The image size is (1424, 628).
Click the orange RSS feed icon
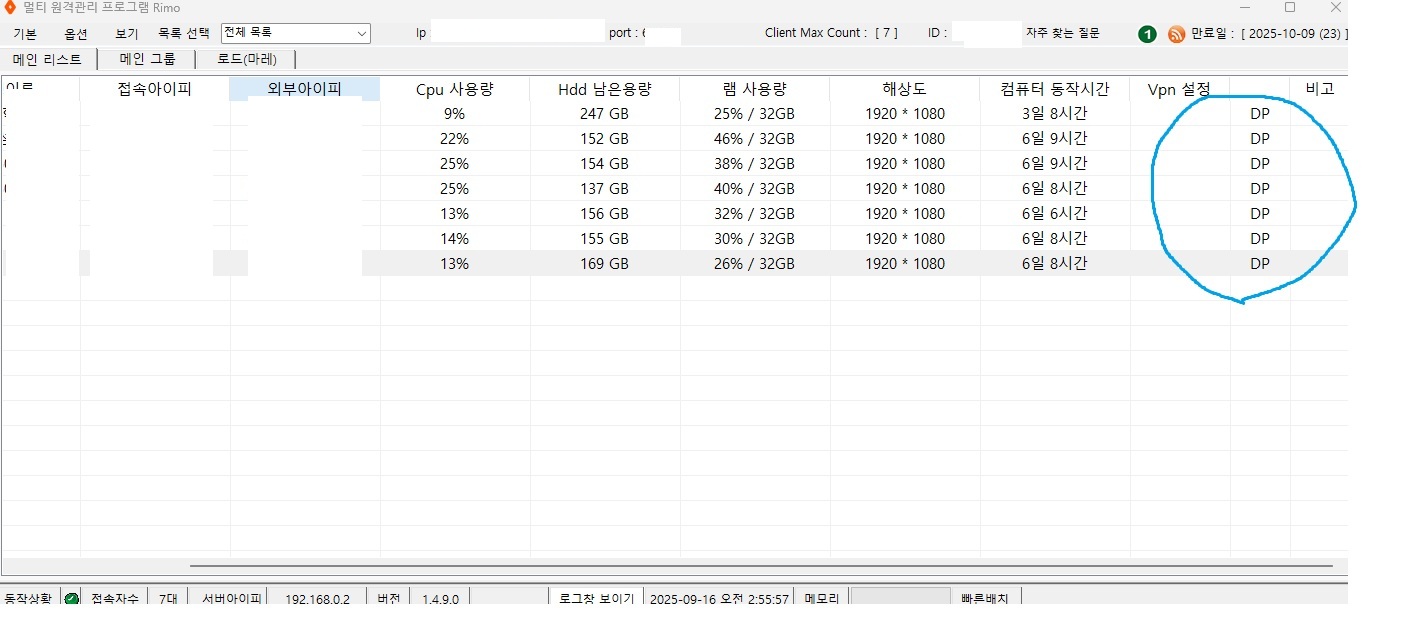(x=1176, y=34)
